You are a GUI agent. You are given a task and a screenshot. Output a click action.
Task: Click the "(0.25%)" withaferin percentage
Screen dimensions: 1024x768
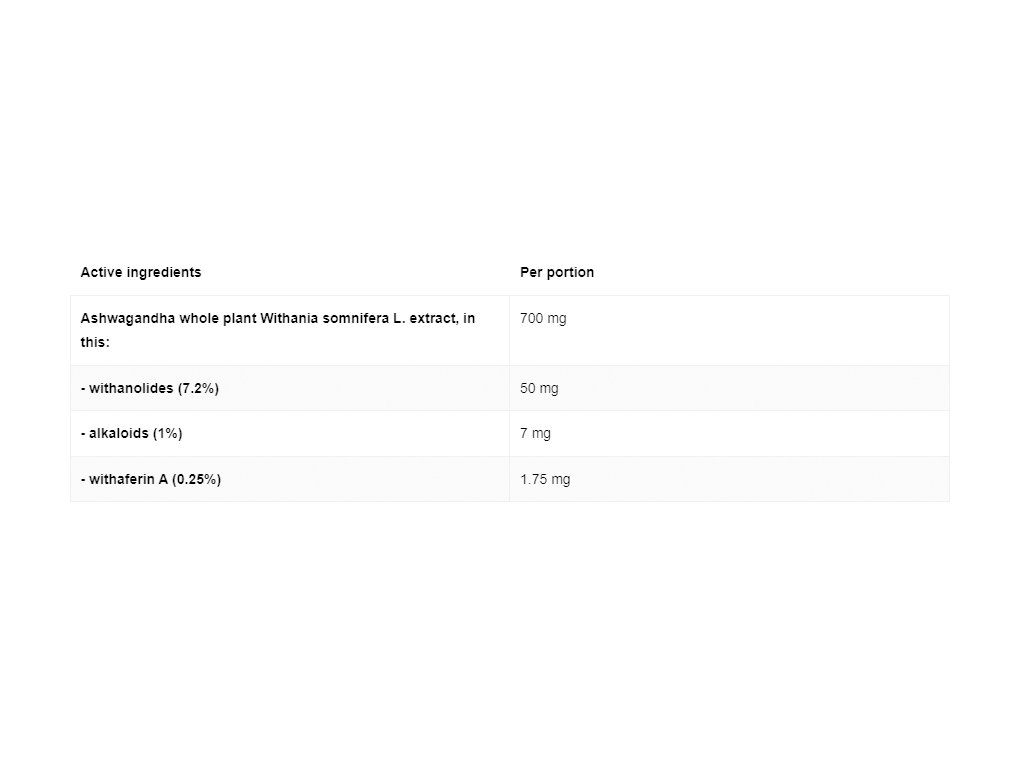point(197,479)
